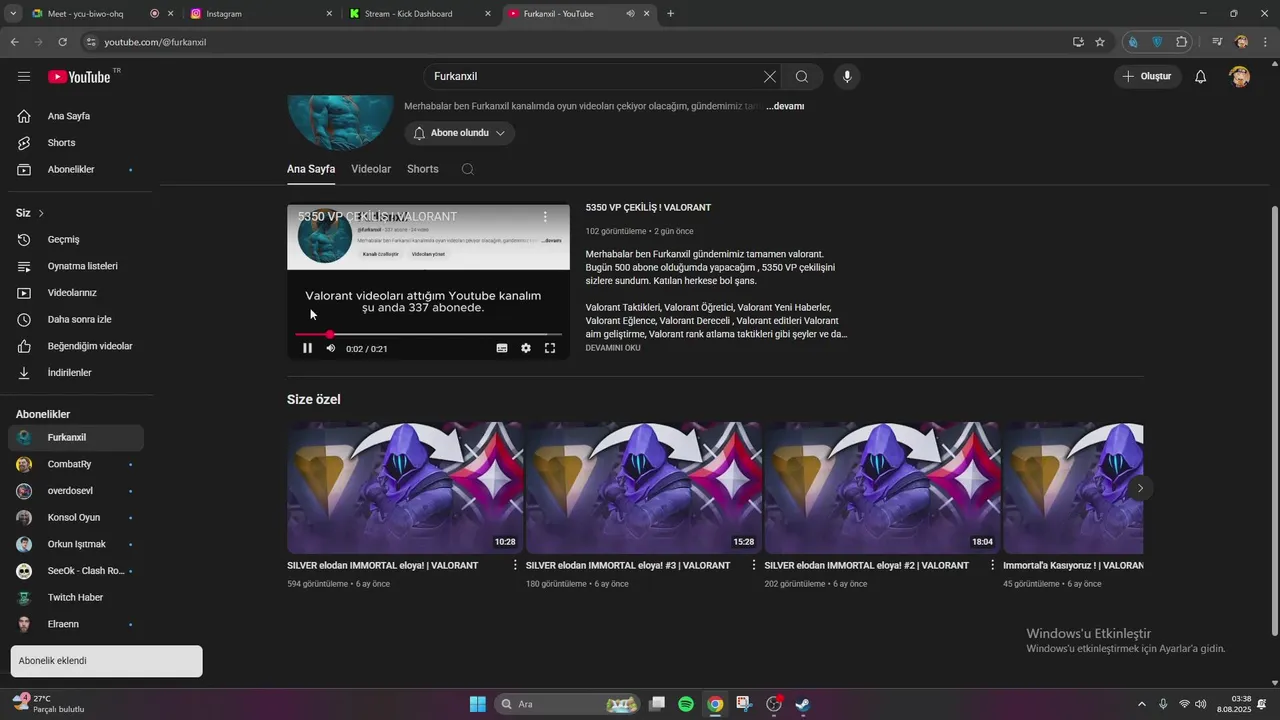This screenshot has width=1280, height=720.
Task: Open notifications bell in header
Action: point(1201,77)
